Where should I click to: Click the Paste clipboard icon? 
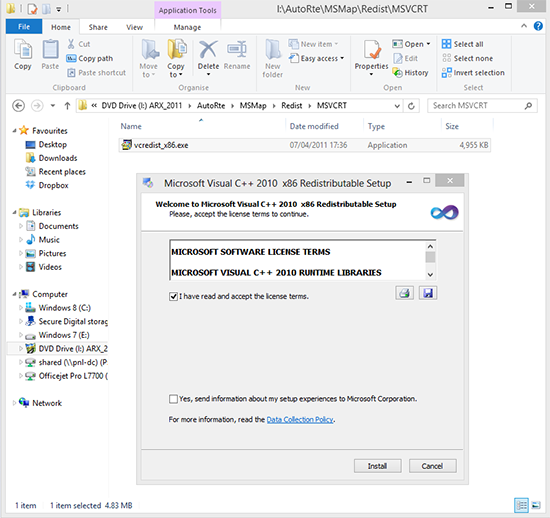pos(50,49)
